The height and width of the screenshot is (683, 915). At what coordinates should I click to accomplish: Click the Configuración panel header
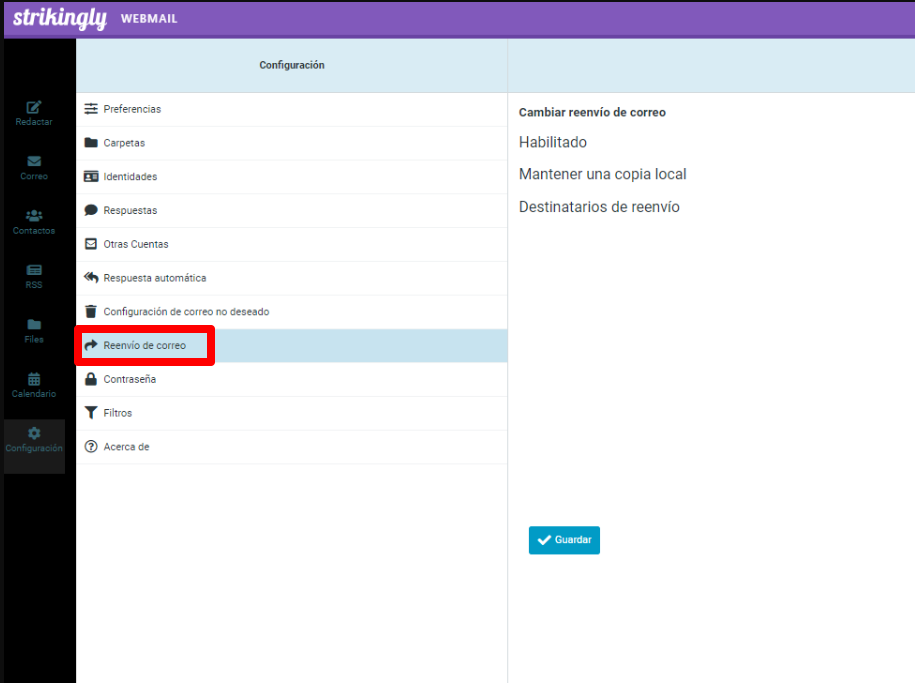click(x=292, y=65)
